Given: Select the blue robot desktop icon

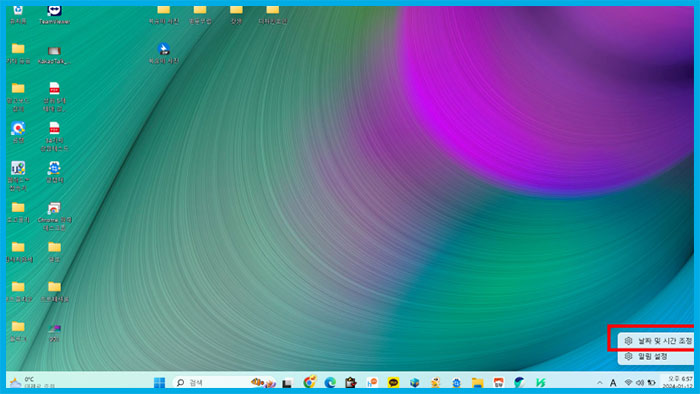Looking at the screenshot, I should point(54,172).
